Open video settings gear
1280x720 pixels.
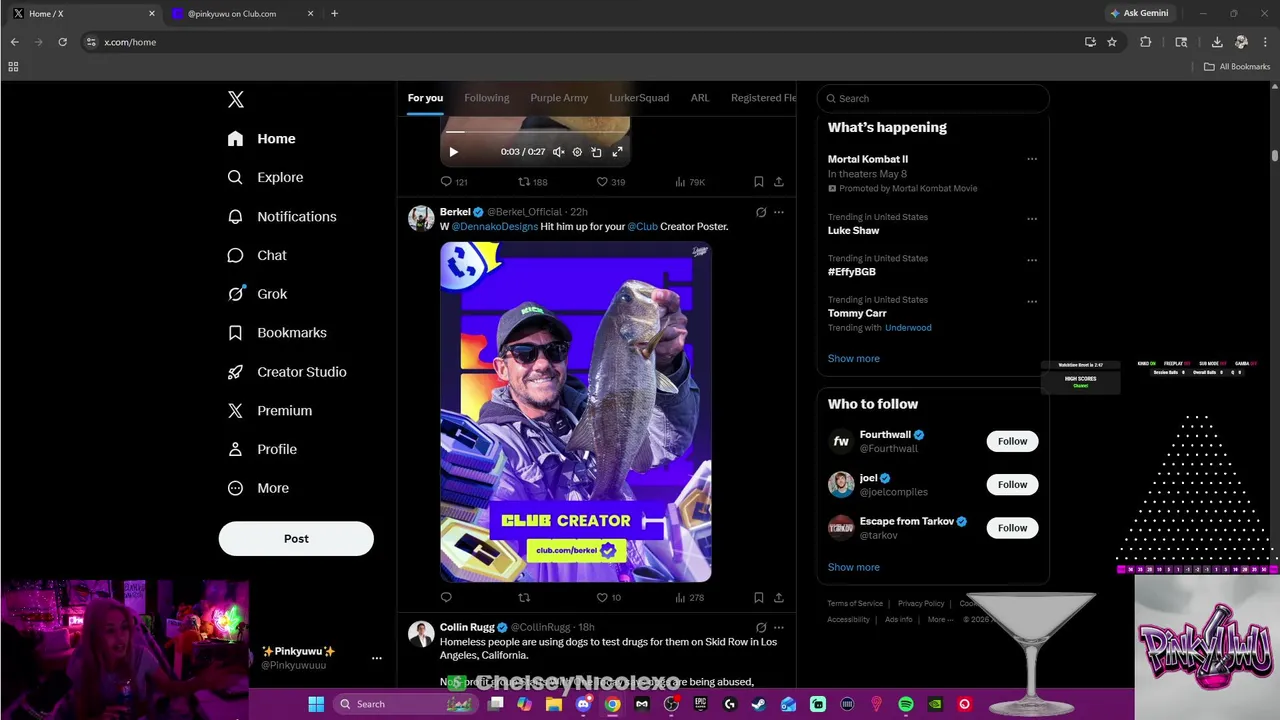point(577,152)
